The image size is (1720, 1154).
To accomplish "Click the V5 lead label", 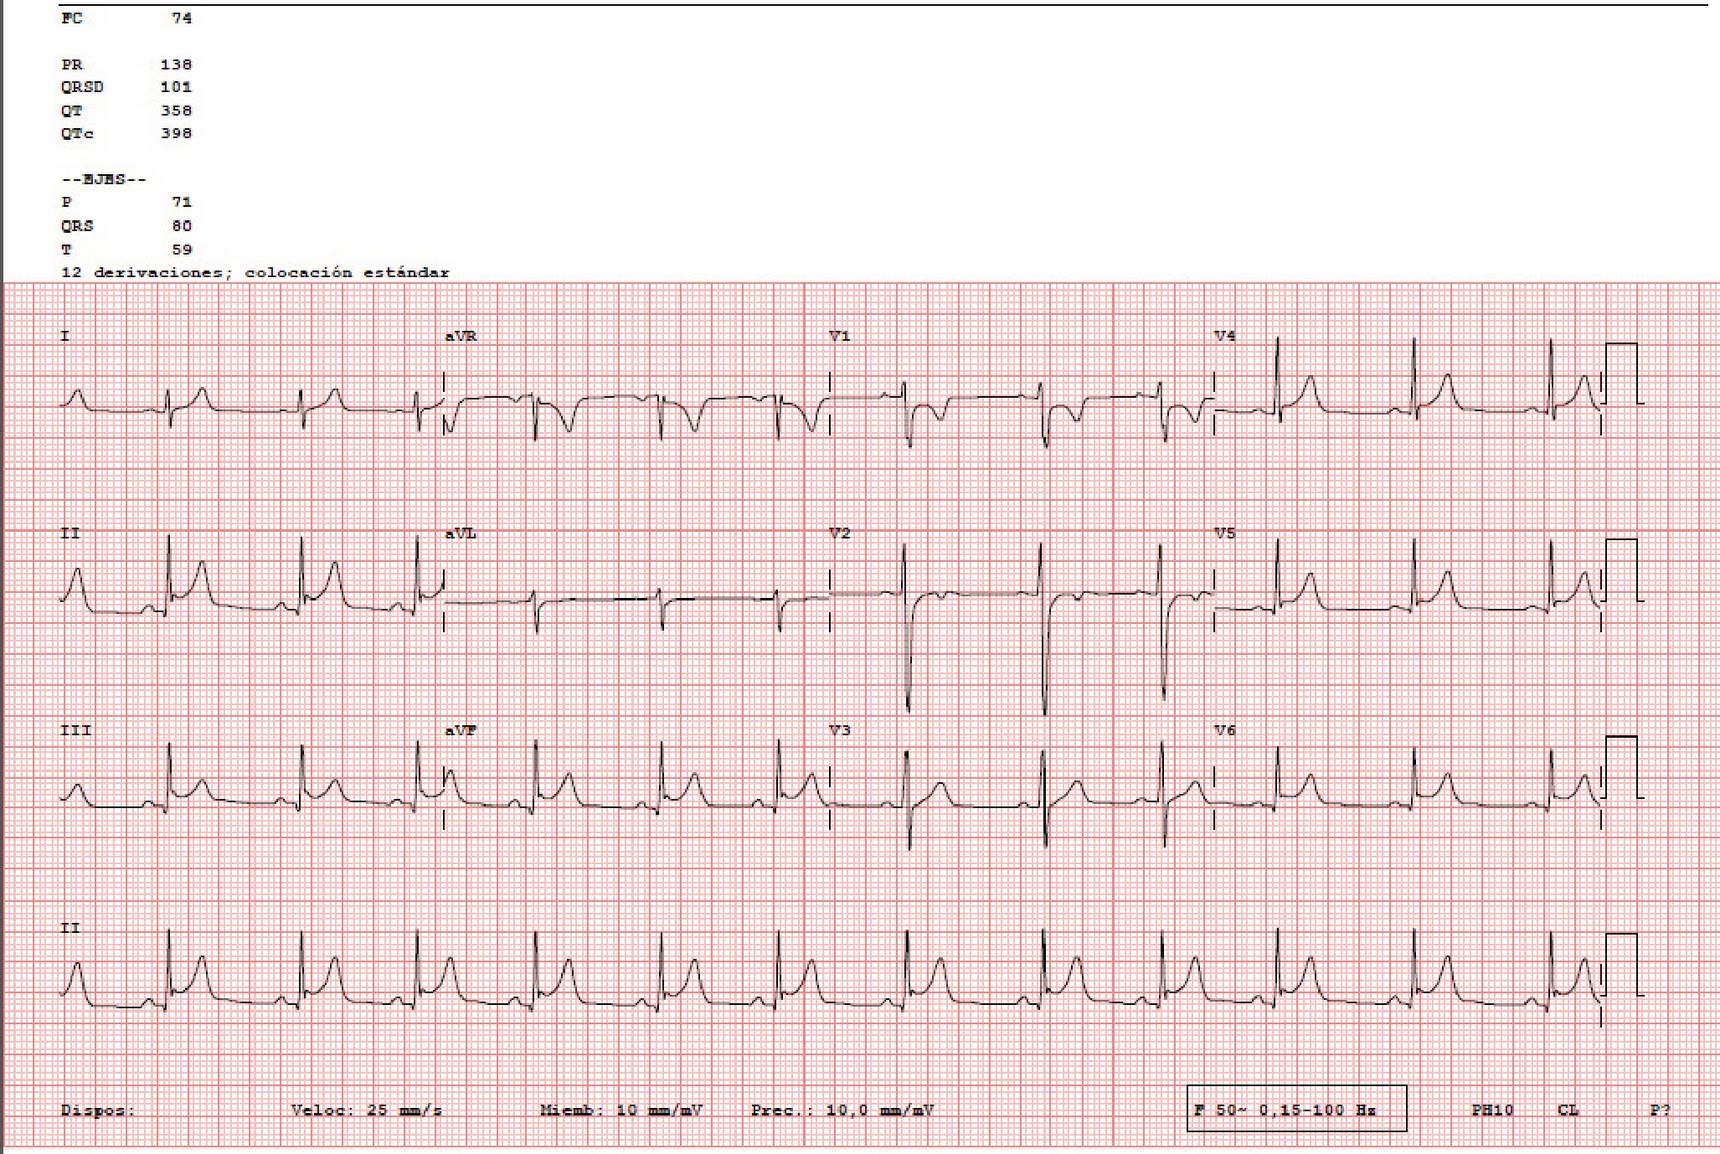I will 1225,533.
